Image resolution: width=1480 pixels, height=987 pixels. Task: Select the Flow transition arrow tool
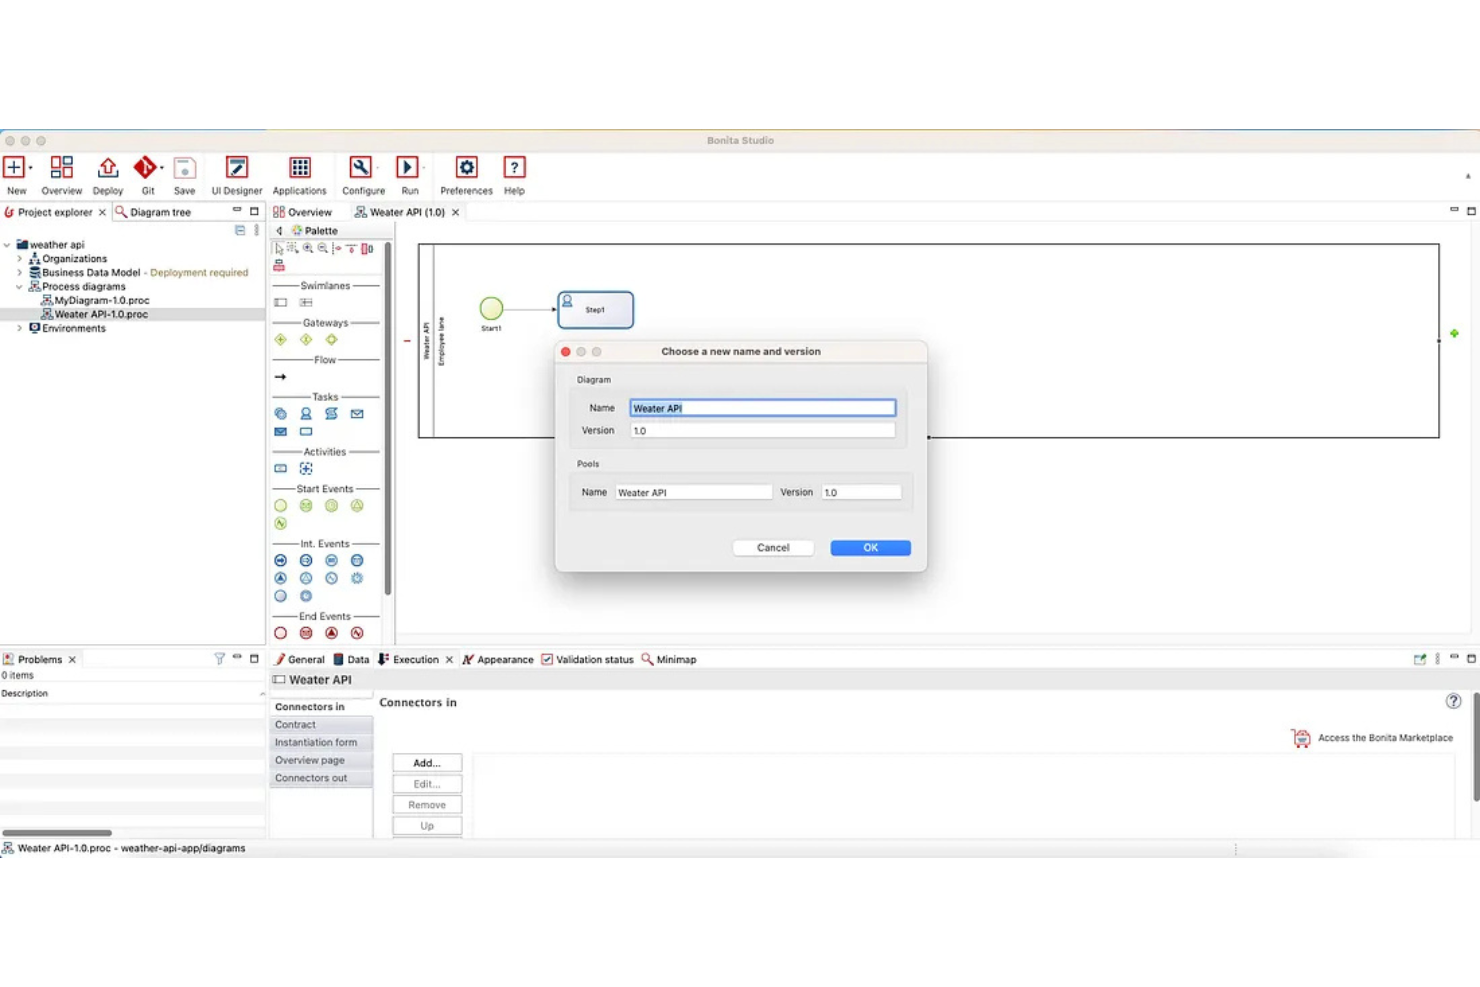pos(281,377)
